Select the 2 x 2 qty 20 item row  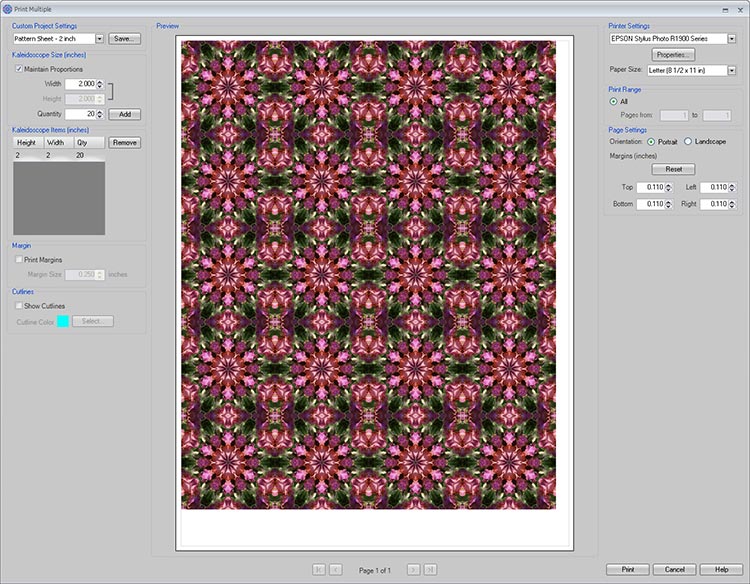pos(59,155)
